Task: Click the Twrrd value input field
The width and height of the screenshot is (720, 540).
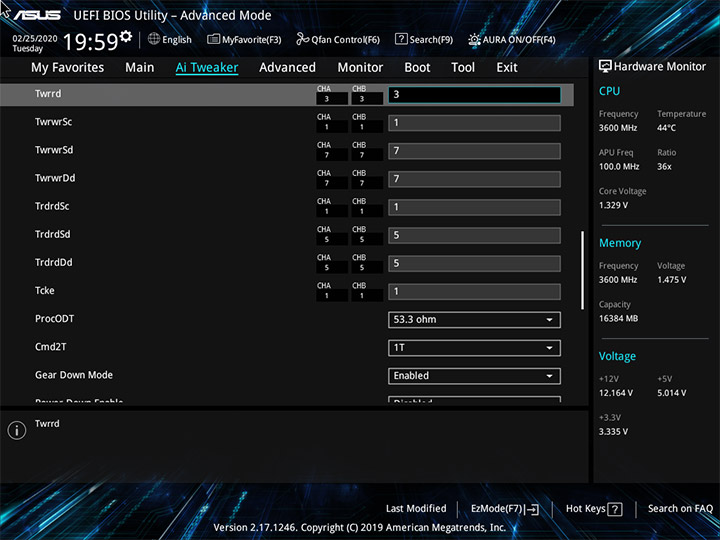Action: pos(474,95)
